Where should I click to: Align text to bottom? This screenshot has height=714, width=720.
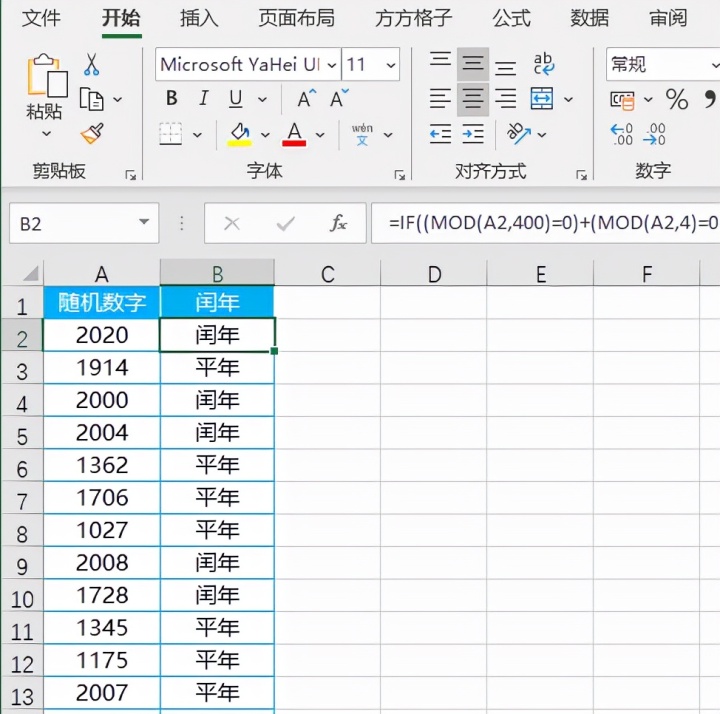coord(506,68)
